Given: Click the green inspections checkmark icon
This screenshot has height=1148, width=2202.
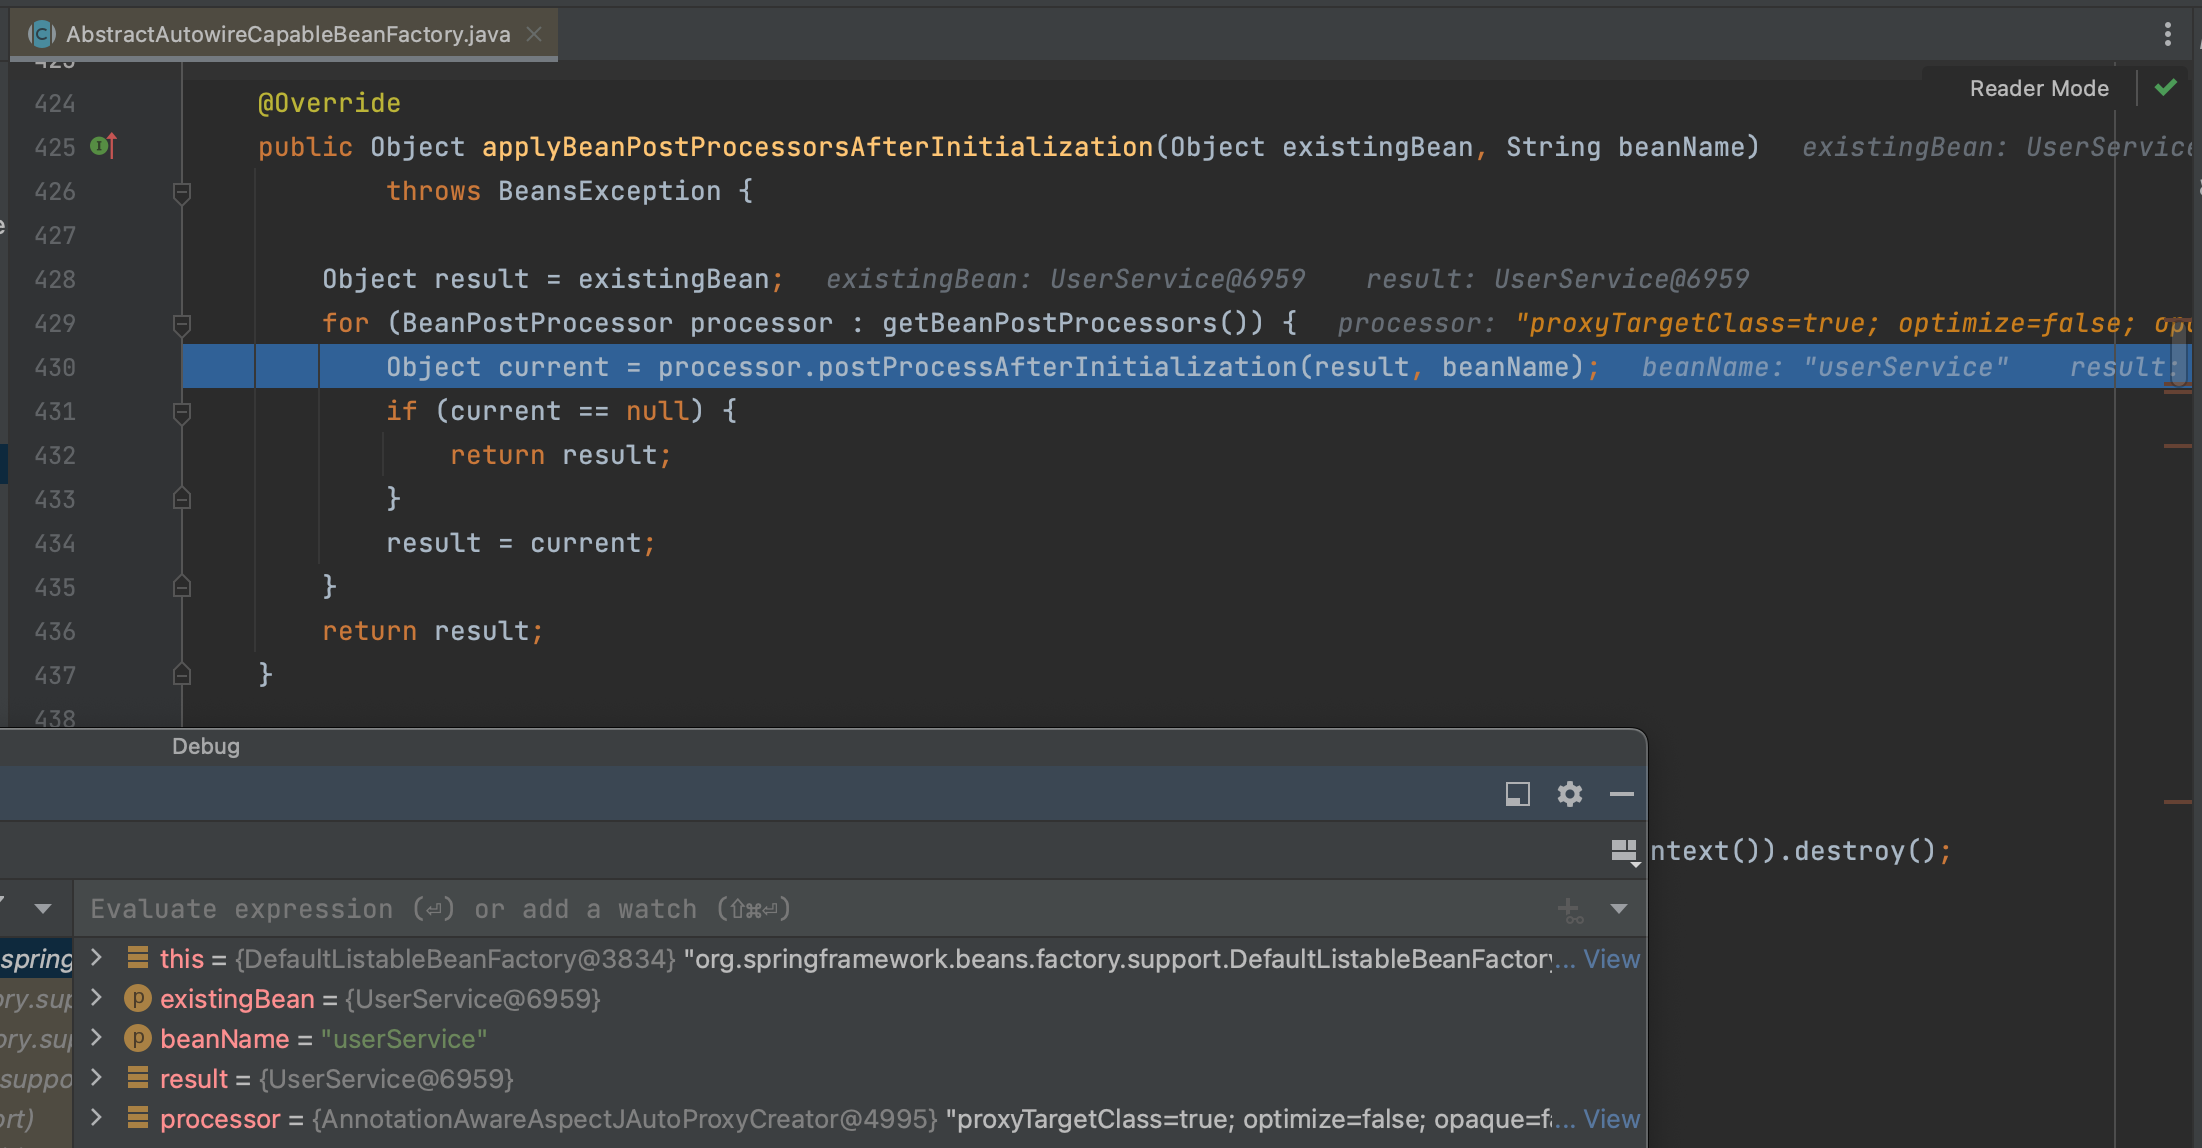Looking at the screenshot, I should click(2166, 88).
